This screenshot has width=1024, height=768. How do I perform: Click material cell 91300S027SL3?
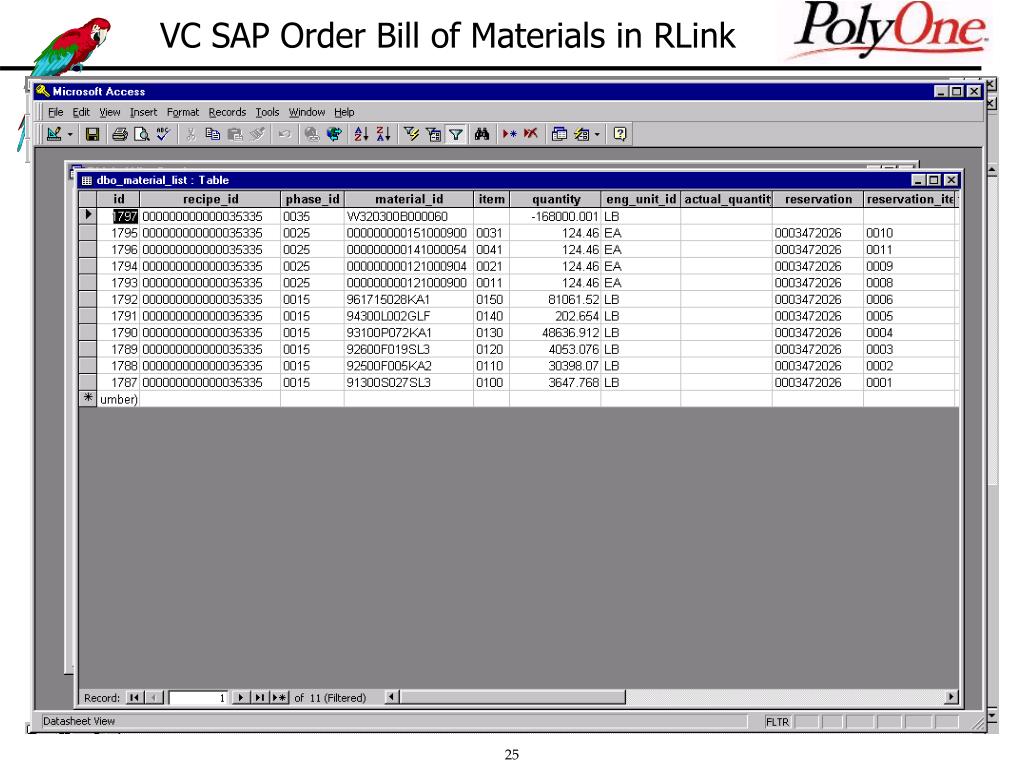409,383
